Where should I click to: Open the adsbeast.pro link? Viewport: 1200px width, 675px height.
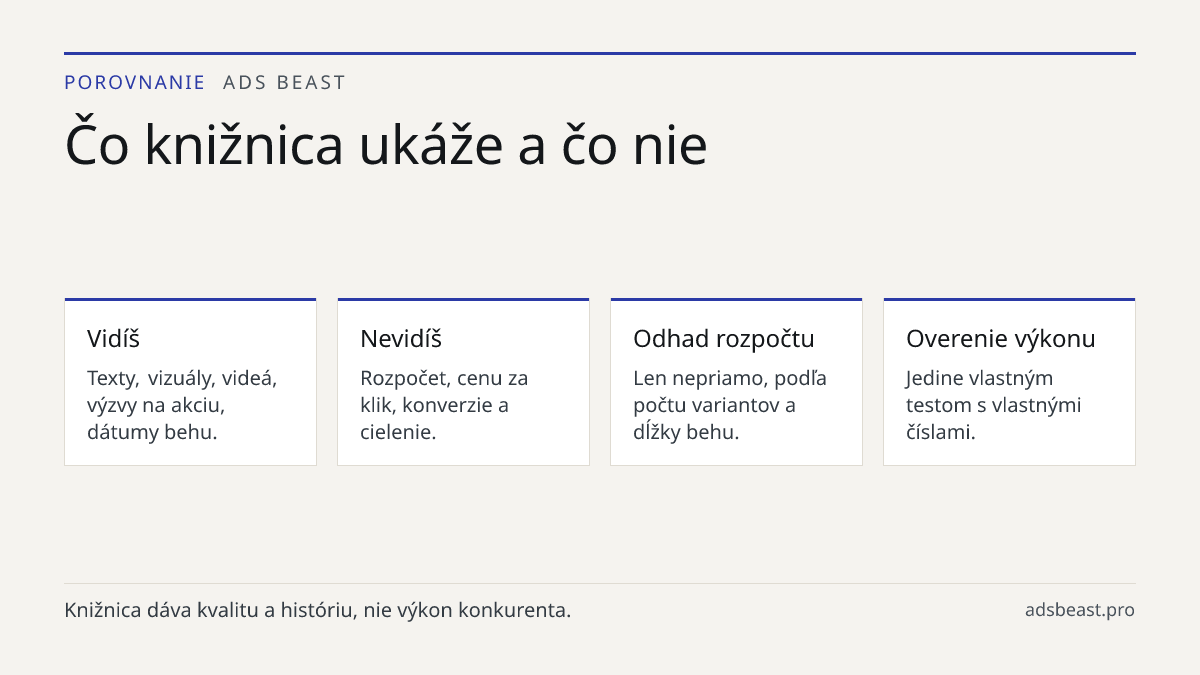point(1080,610)
